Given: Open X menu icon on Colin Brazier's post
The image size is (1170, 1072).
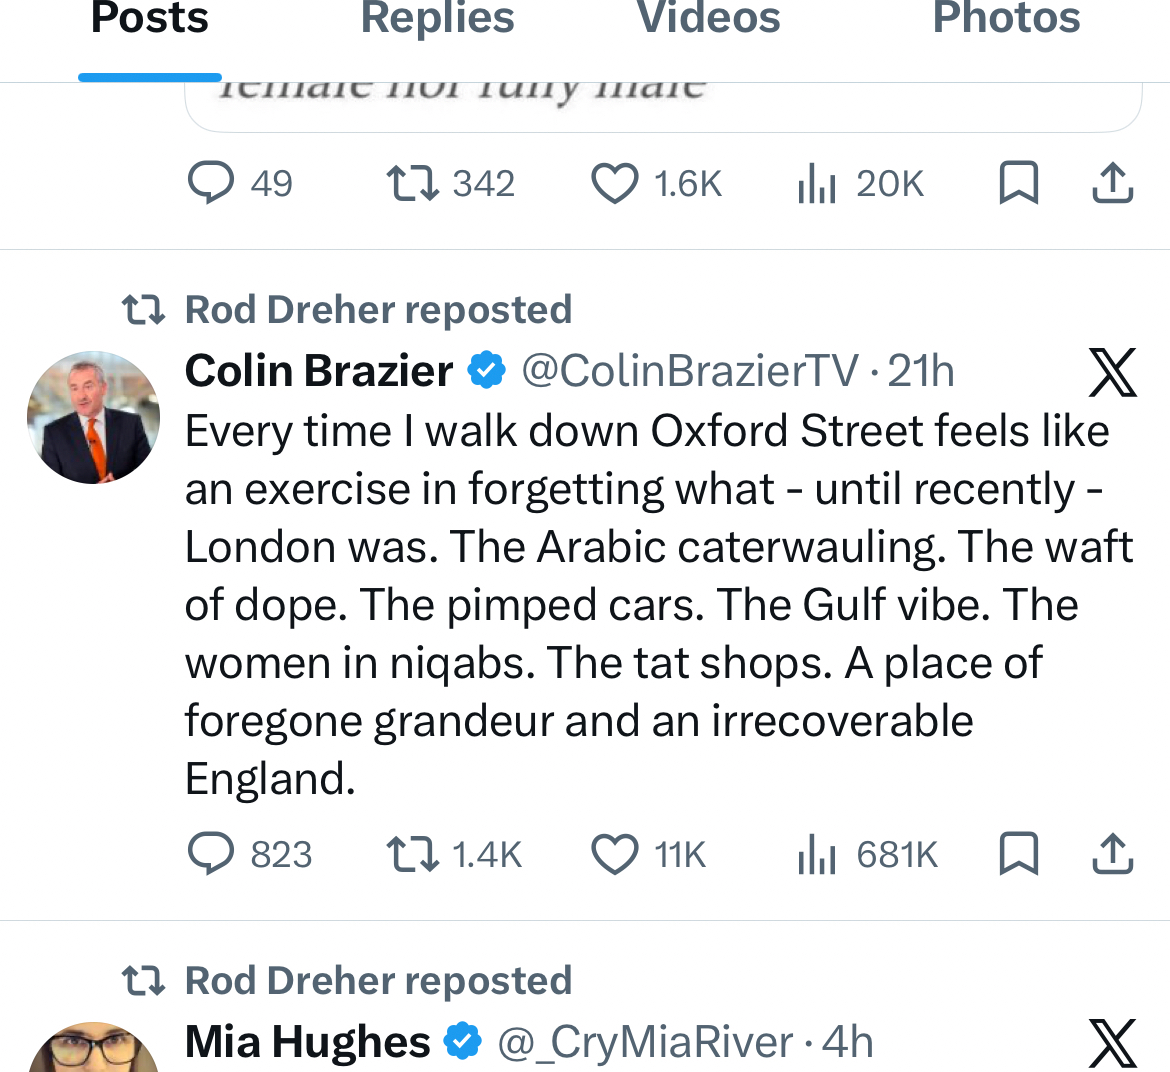Looking at the screenshot, I should click(1112, 372).
